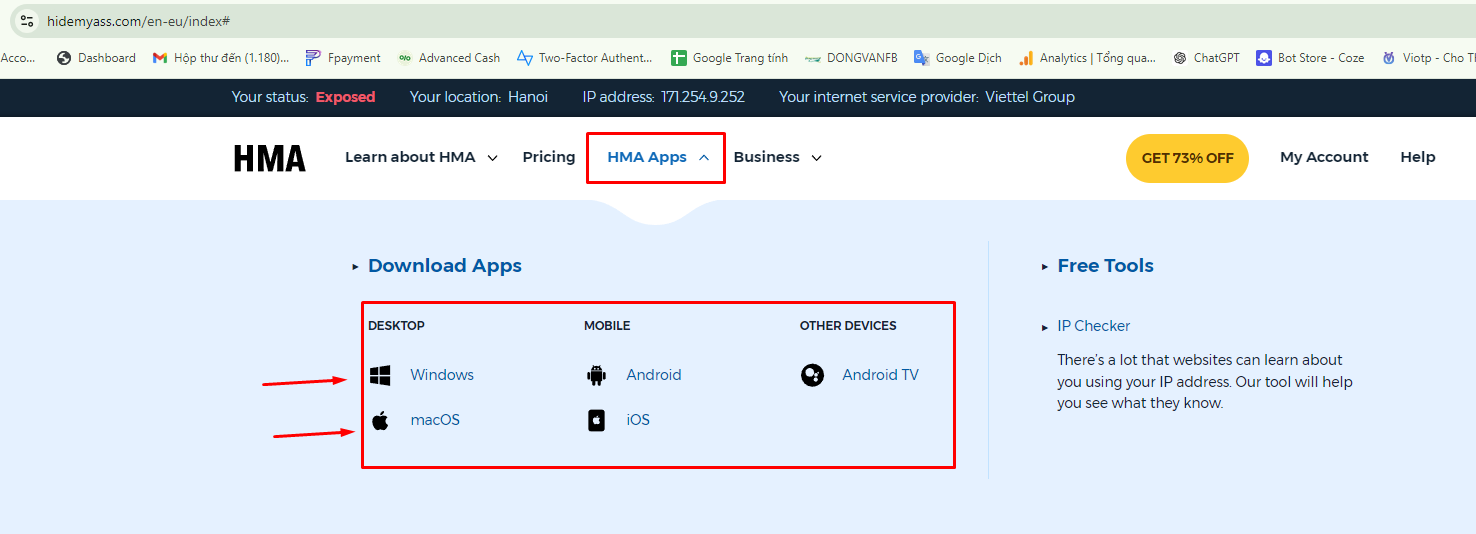Select the iOS download link
The width and height of the screenshot is (1476, 534).
tap(638, 420)
